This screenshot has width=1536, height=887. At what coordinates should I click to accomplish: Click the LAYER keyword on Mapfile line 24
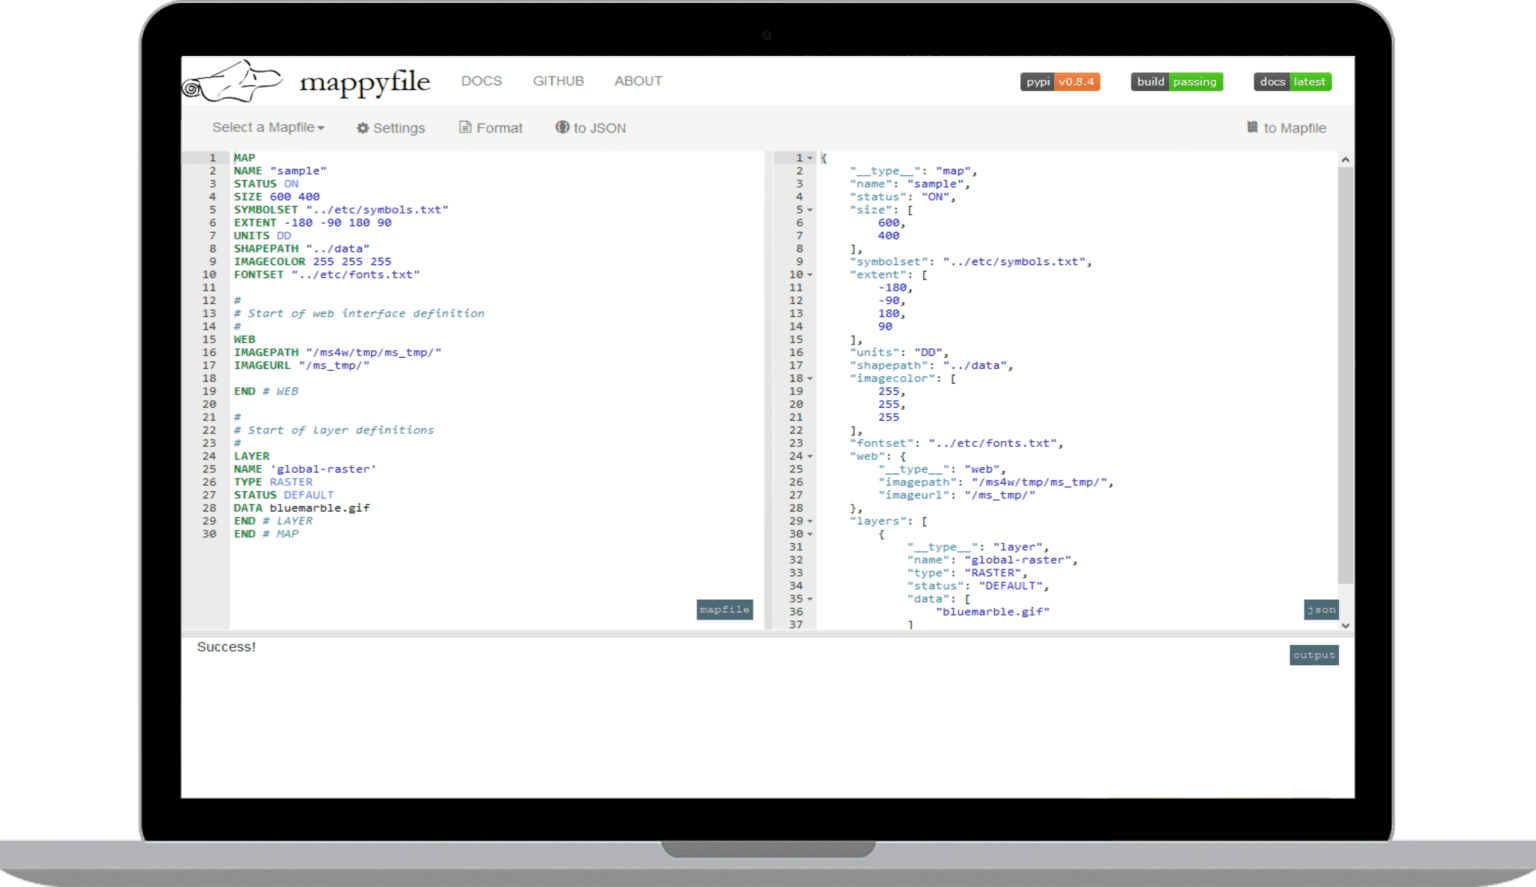(252, 457)
